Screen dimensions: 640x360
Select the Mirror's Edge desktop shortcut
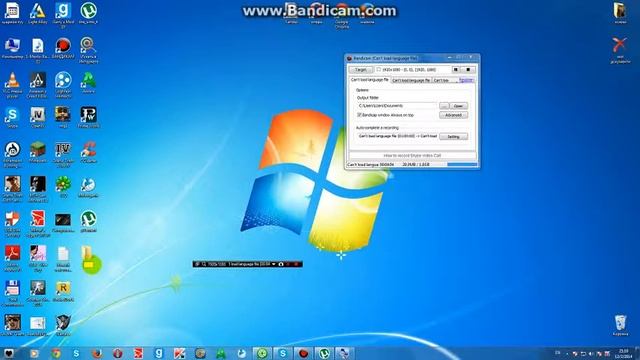pos(38,224)
